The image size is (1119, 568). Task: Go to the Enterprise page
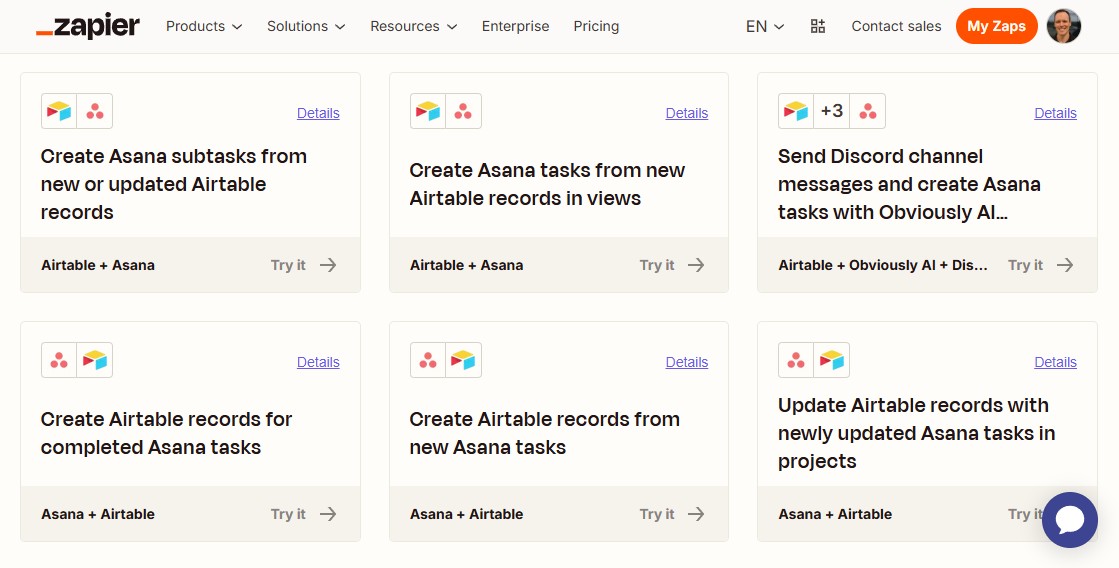[515, 26]
